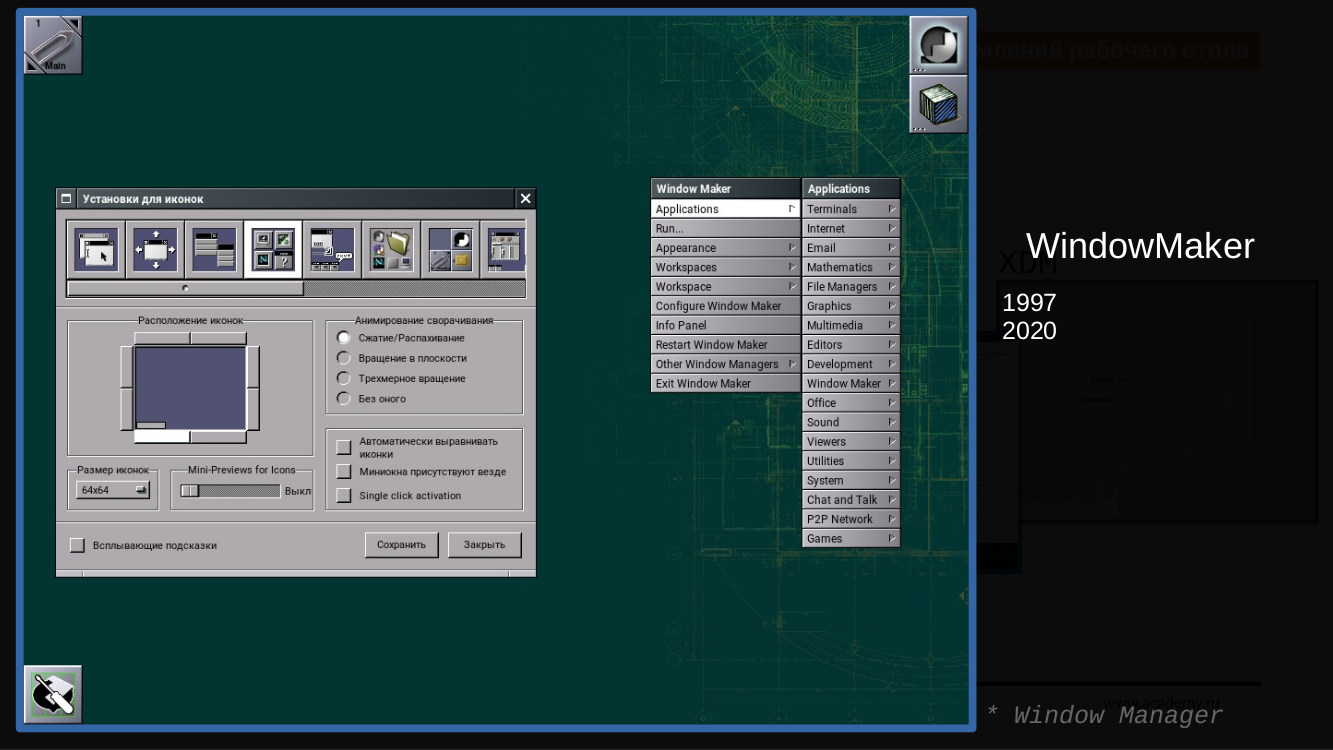The width and height of the screenshot is (1333, 750).
Task: Open Info Panel from the menu
Action: [x=726, y=325]
